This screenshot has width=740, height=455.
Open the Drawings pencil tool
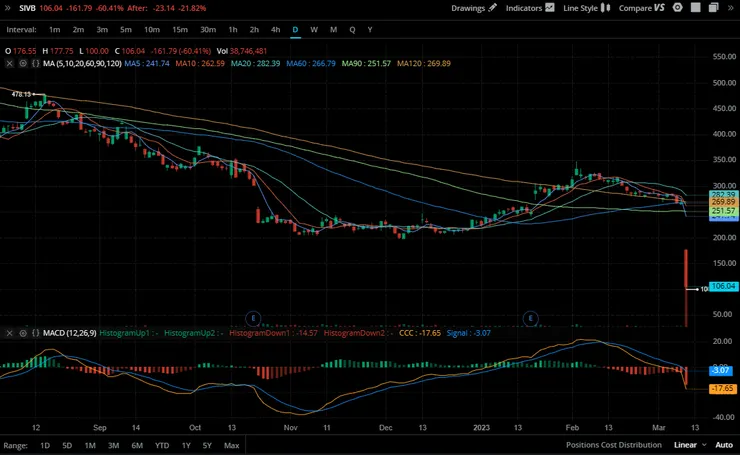pos(473,8)
